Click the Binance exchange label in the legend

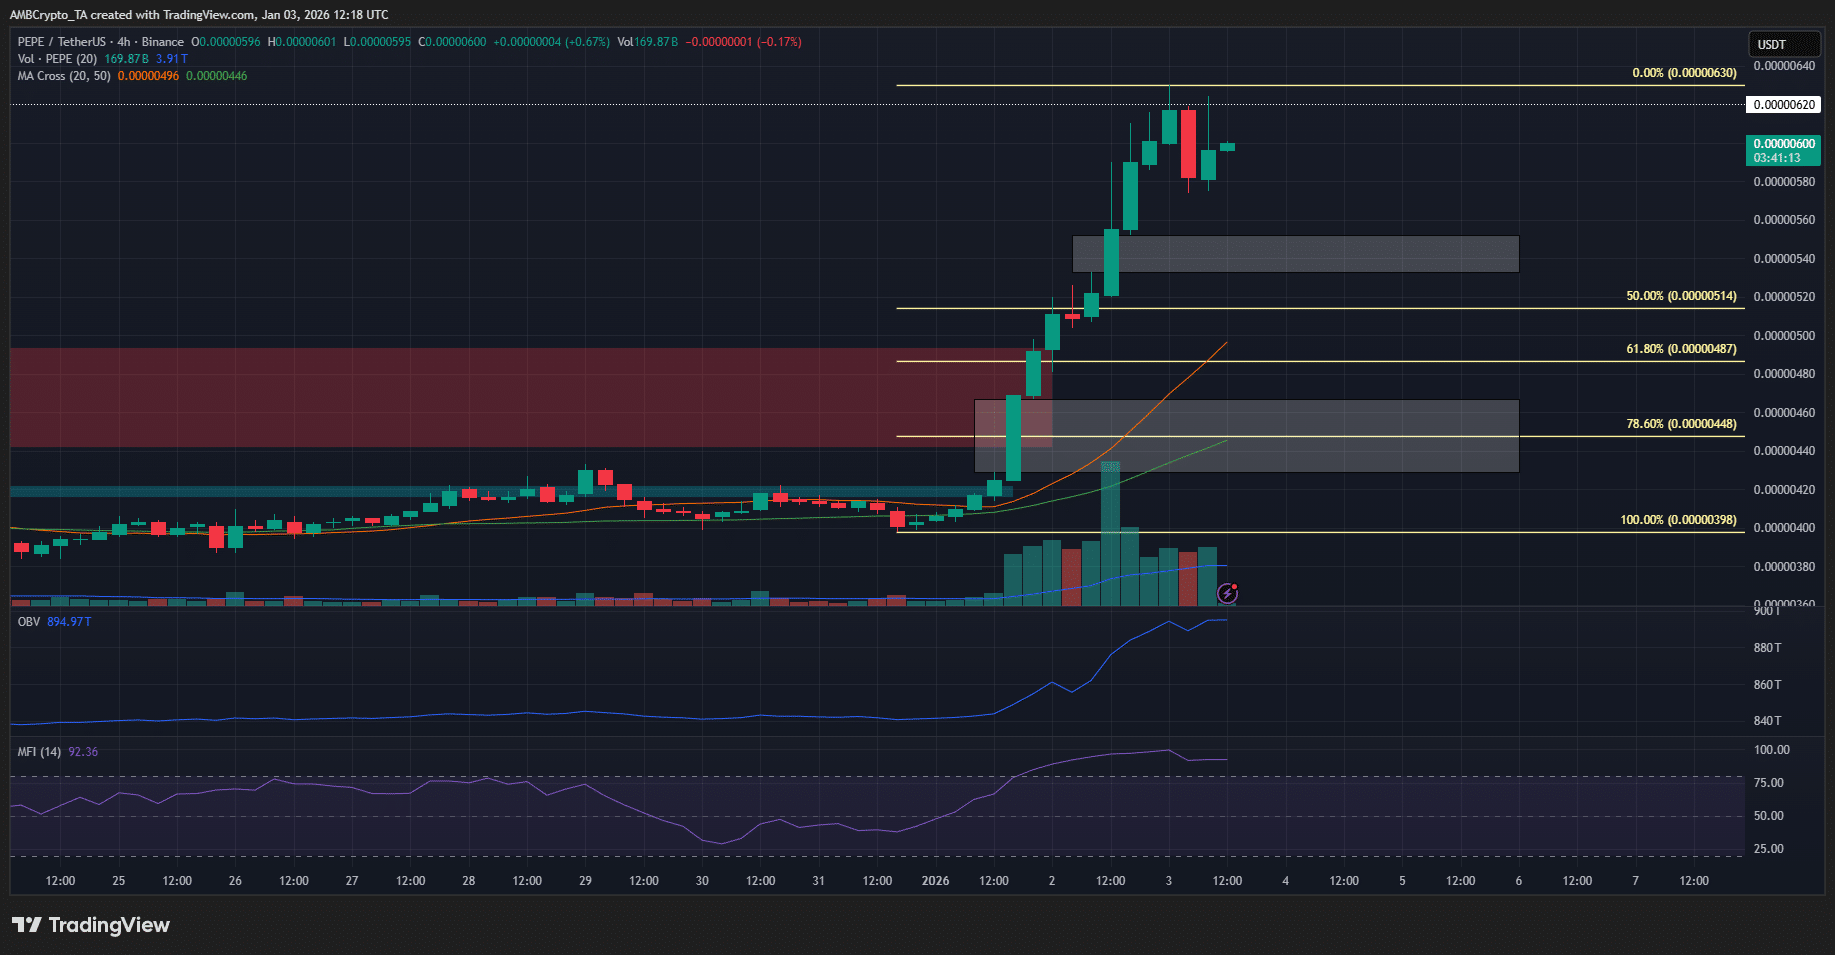click(x=163, y=42)
